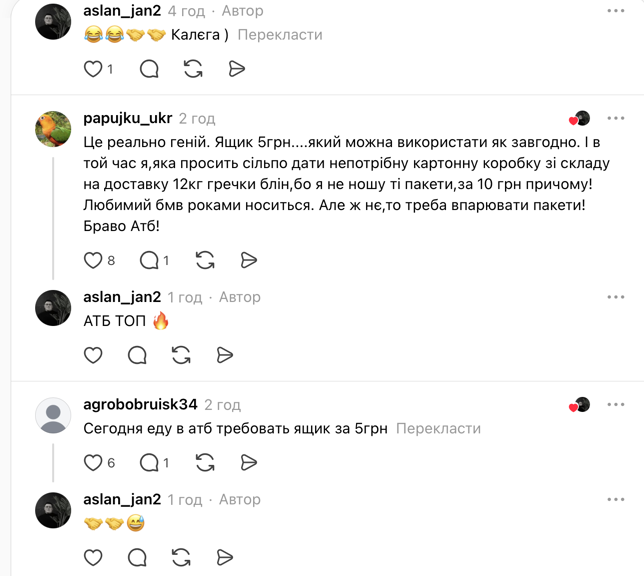This screenshot has width=644, height=576.
Task: Like the agrobobruisk34 comment with 6 likes
Action: [93, 463]
